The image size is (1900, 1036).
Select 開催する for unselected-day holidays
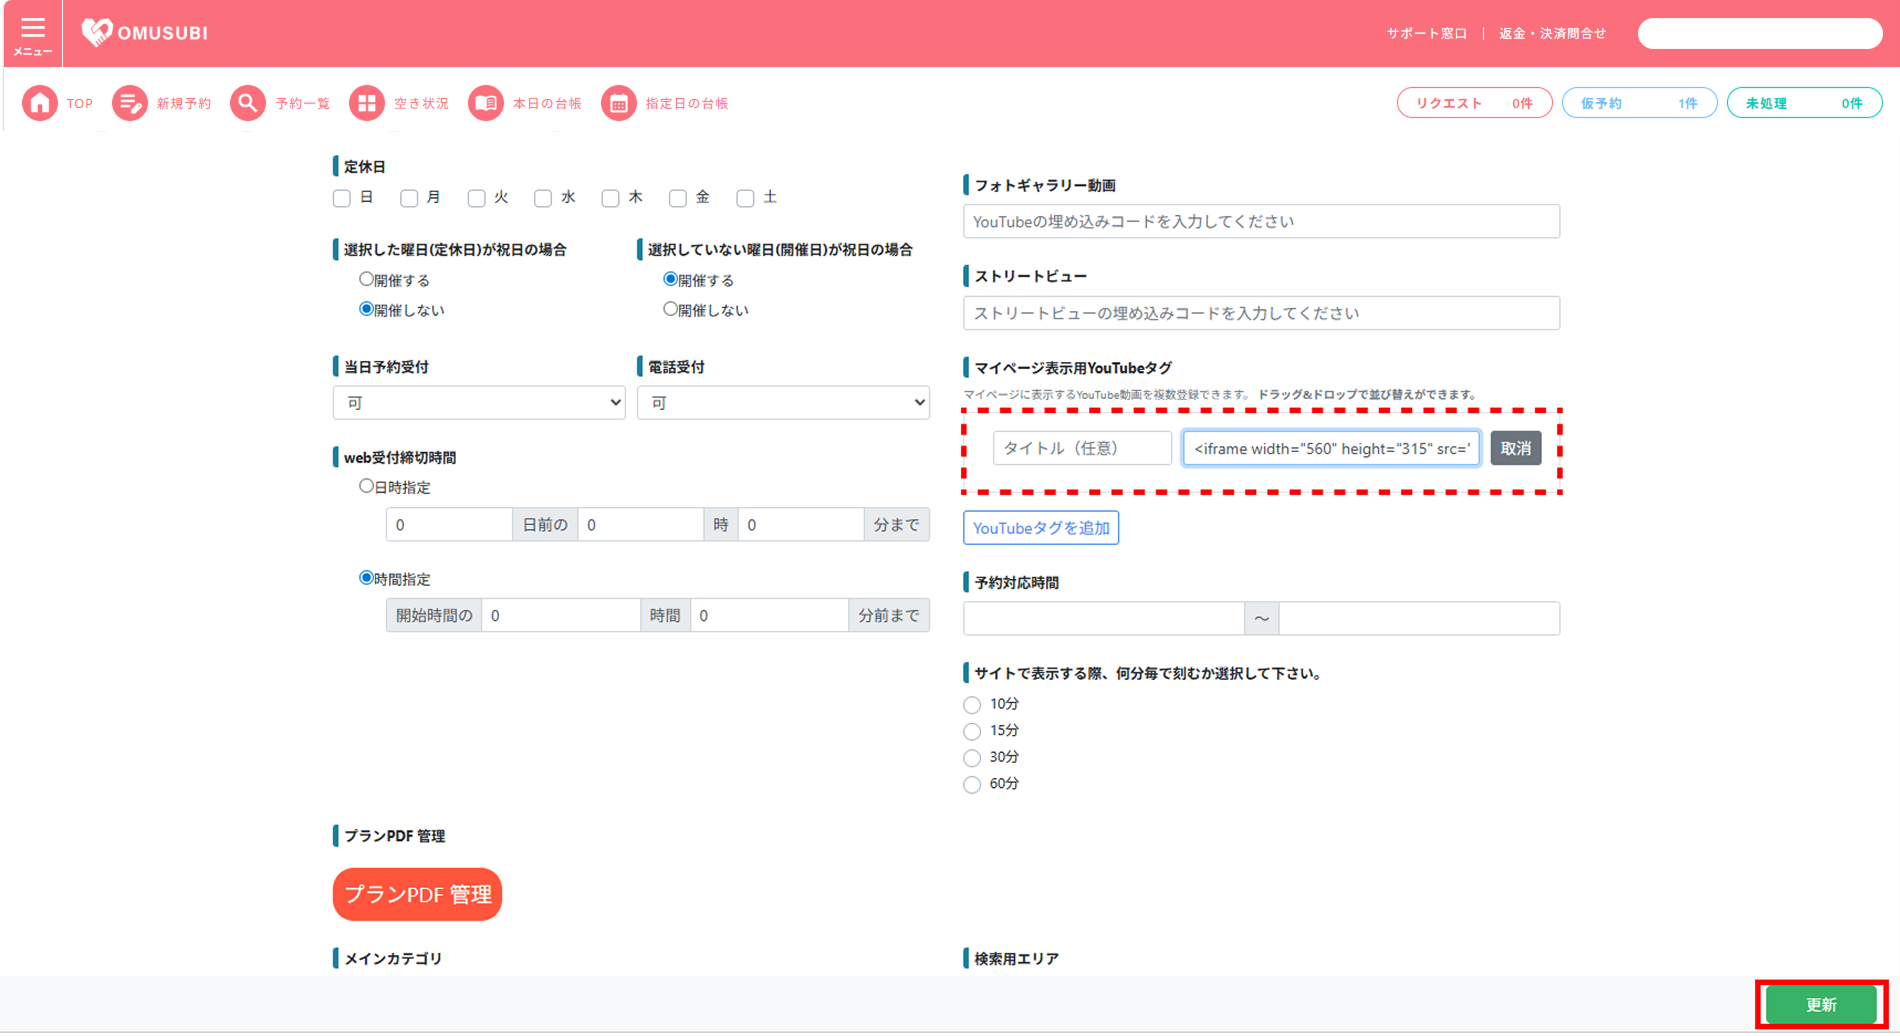tap(670, 280)
